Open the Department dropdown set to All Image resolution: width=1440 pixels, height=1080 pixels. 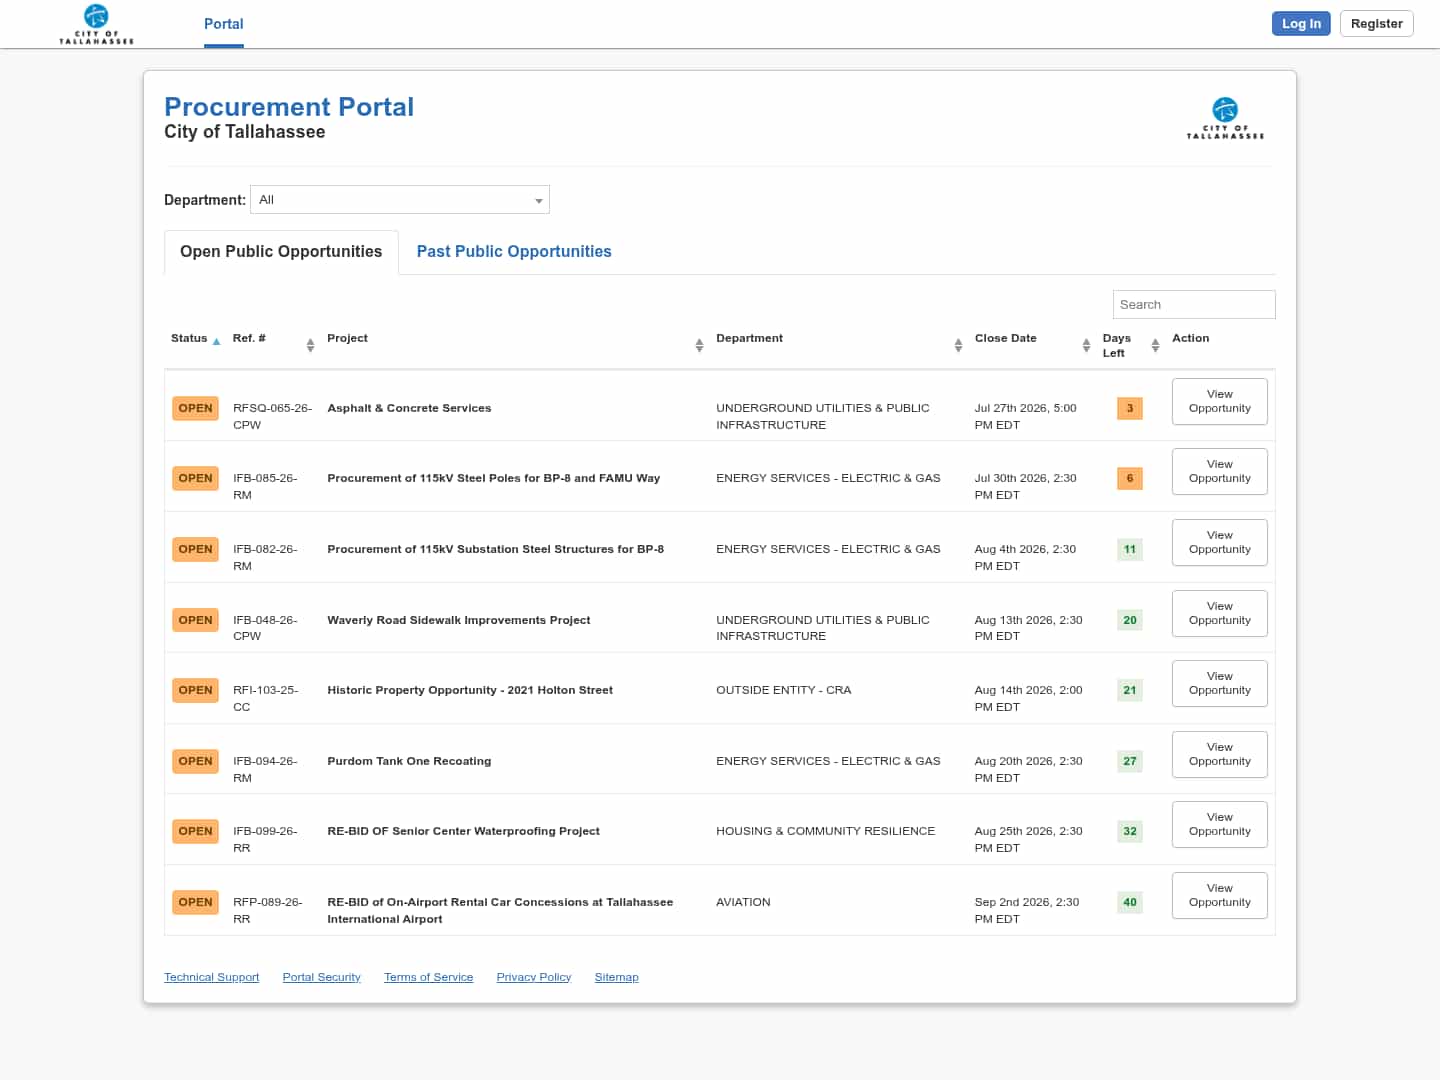point(400,200)
